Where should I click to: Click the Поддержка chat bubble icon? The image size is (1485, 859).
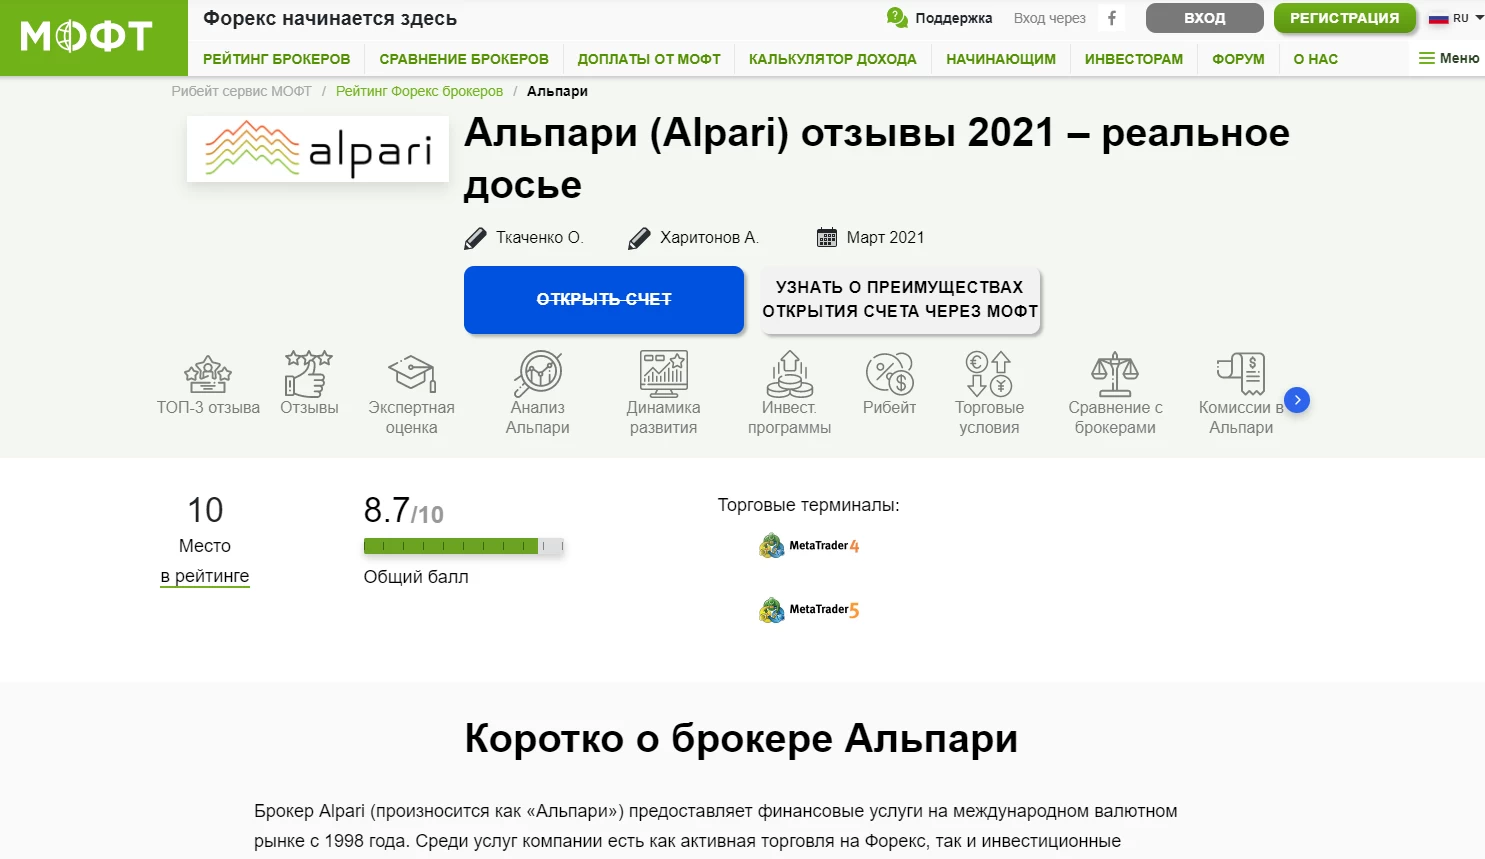coord(897,17)
